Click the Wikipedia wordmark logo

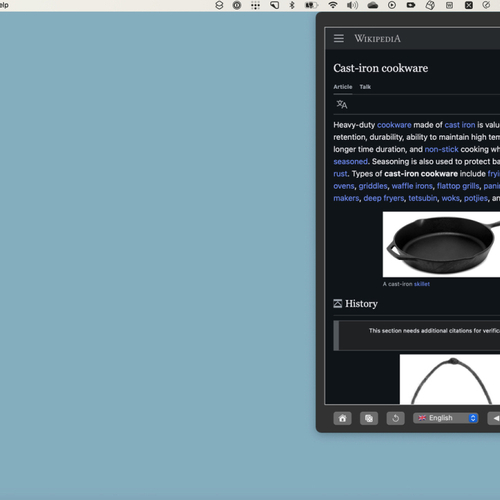(x=377, y=39)
